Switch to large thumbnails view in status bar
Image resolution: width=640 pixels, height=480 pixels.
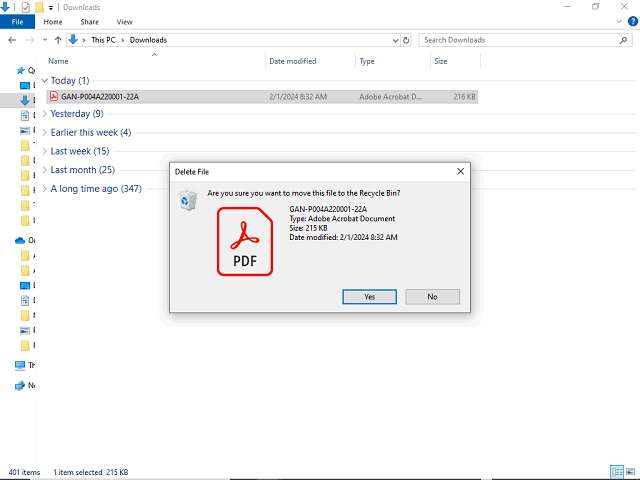pyautogui.click(x=631, y=472)
